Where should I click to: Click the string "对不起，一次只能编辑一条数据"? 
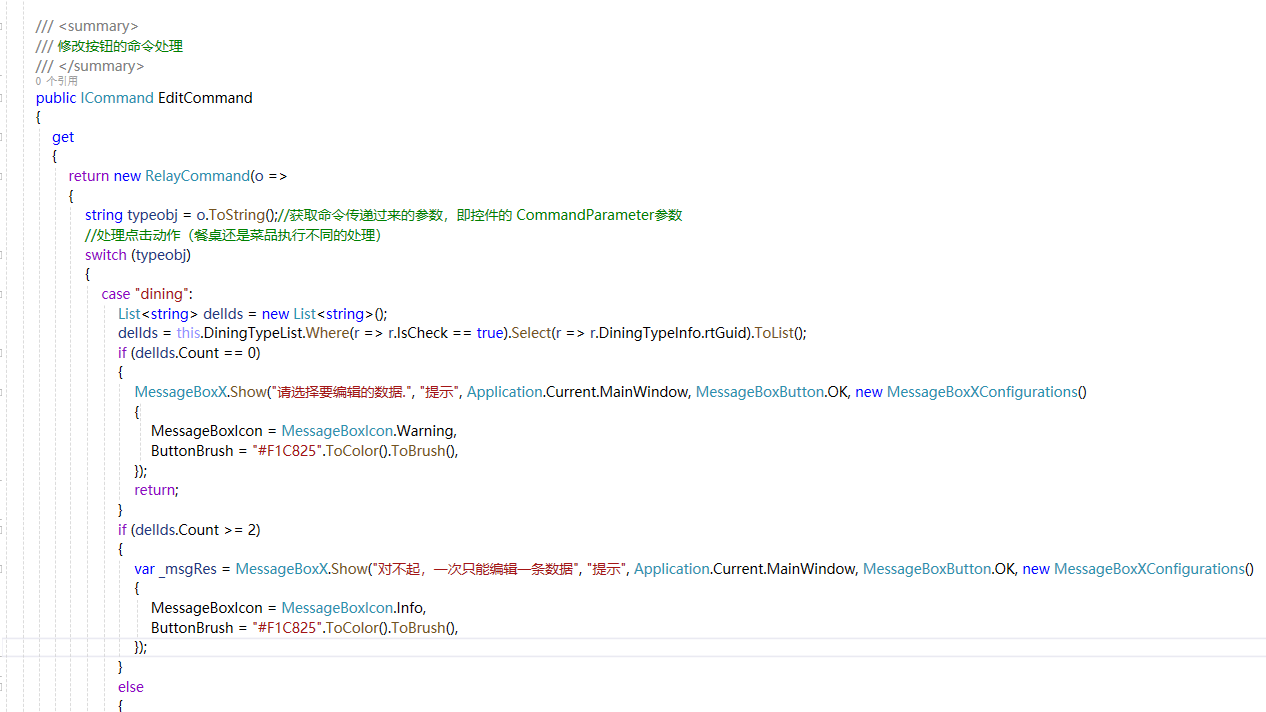[x=475, y=569]
